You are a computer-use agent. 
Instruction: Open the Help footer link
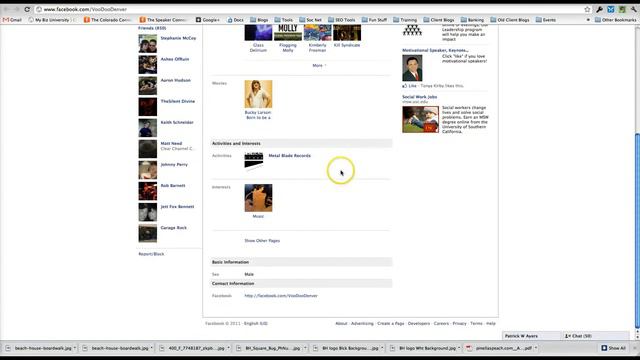pyautogui.click(x=491, y=323)
